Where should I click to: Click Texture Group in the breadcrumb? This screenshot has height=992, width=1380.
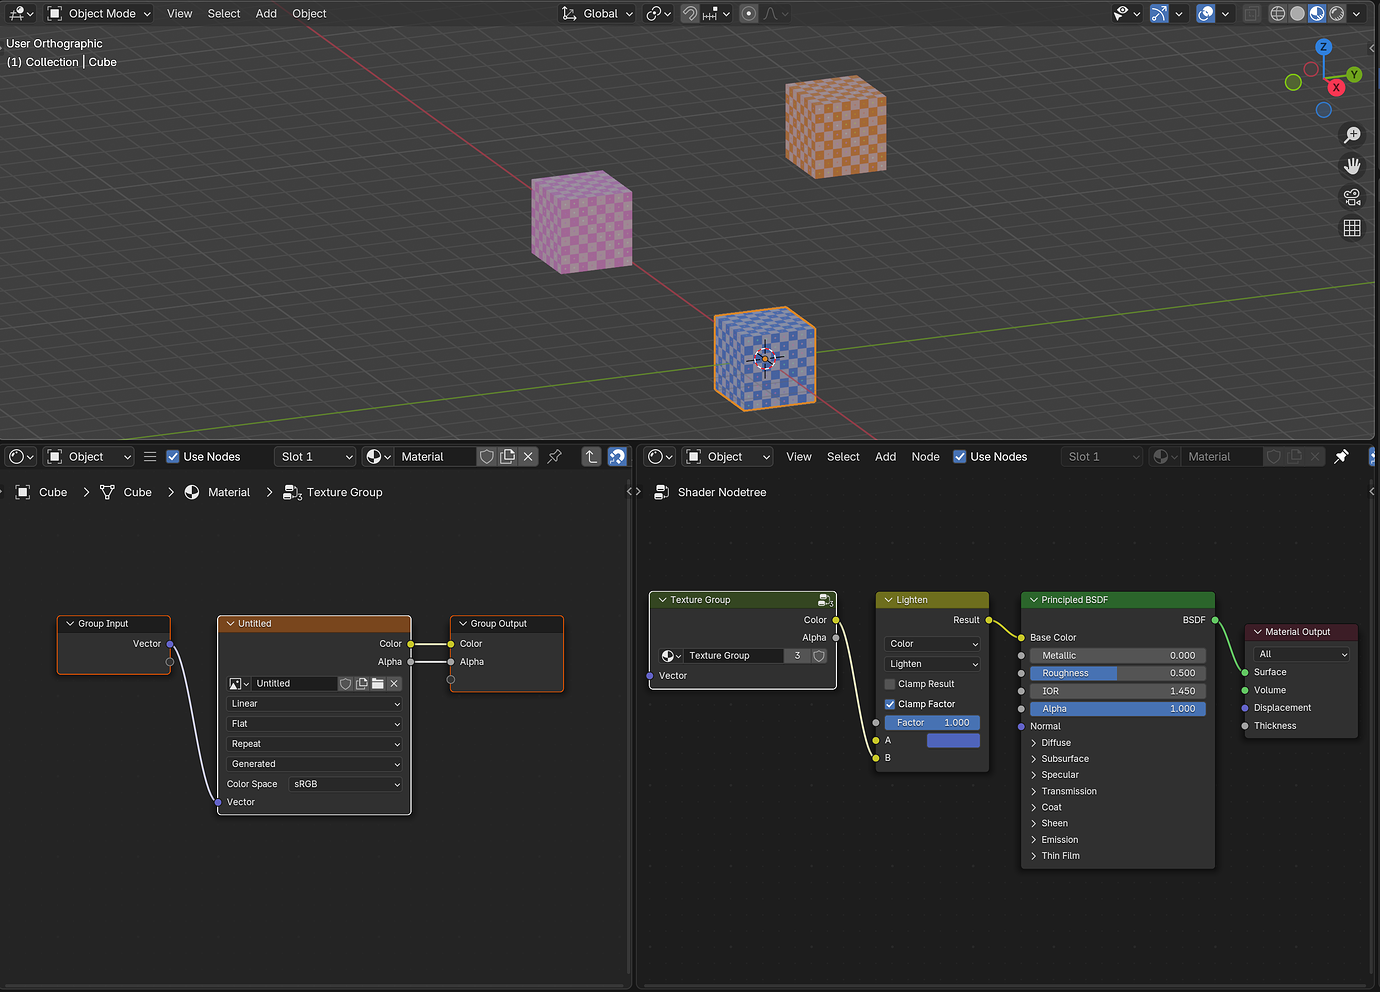tap(344, 492)
